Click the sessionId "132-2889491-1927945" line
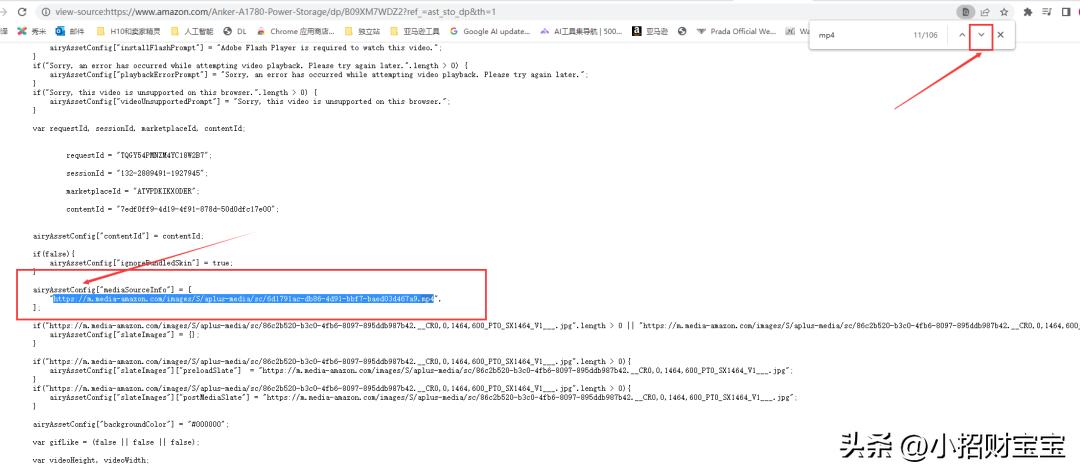Screen dimensions: 1080x474 pyautogui.click(x=136, y=173)
